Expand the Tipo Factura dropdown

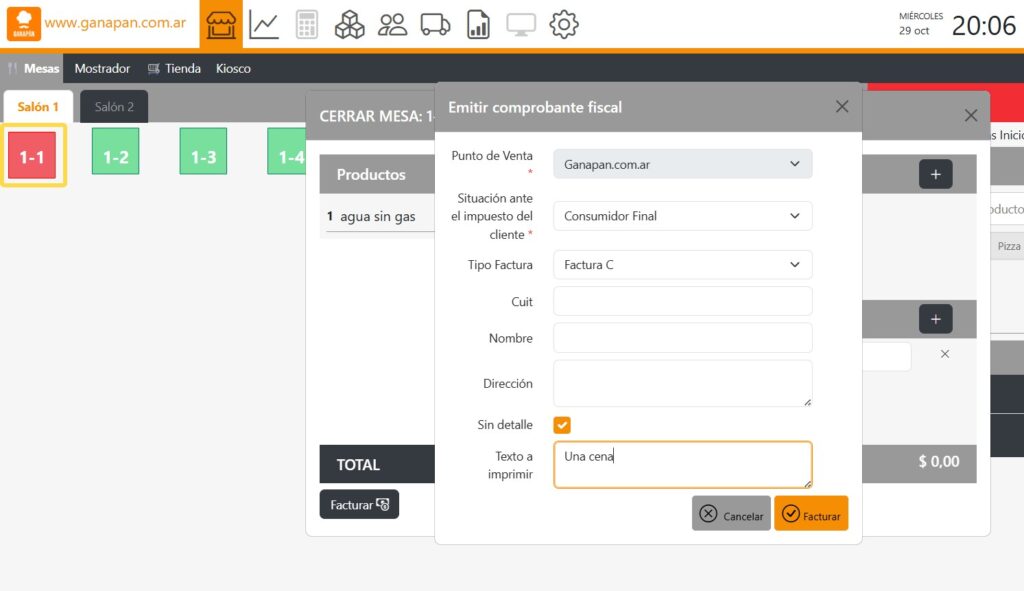682,265
